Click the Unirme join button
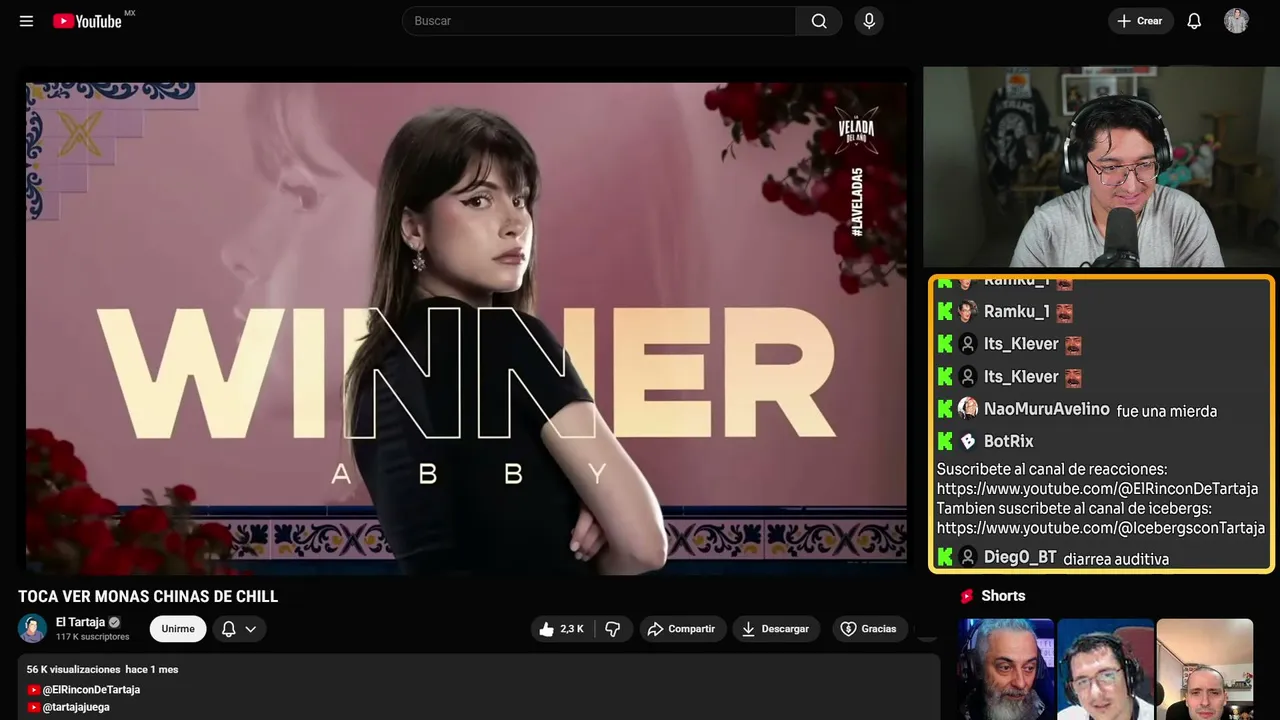 click(178, 629)
